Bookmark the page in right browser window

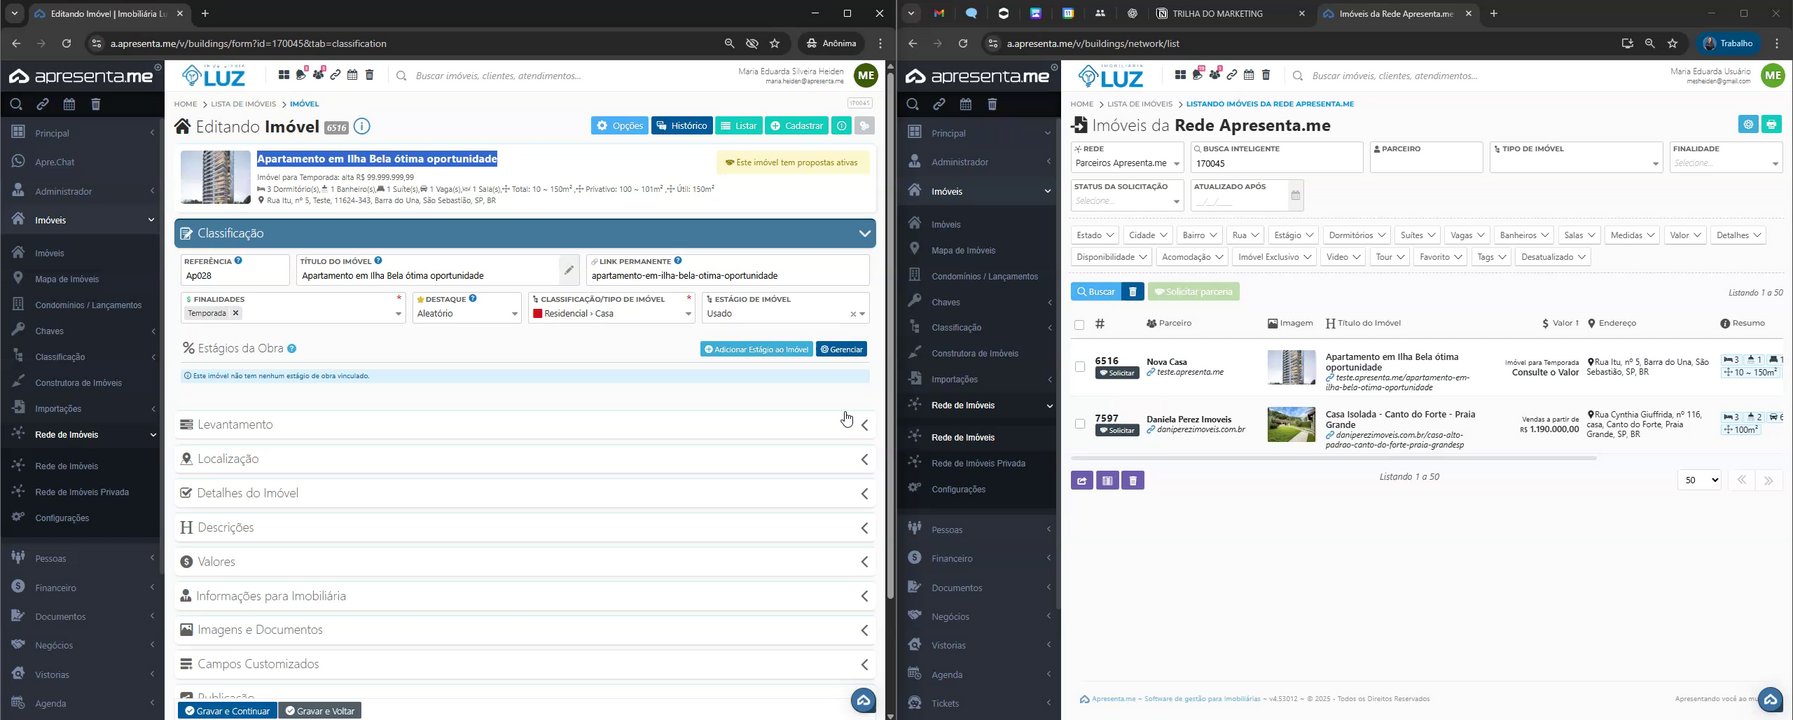point(1673,43)
